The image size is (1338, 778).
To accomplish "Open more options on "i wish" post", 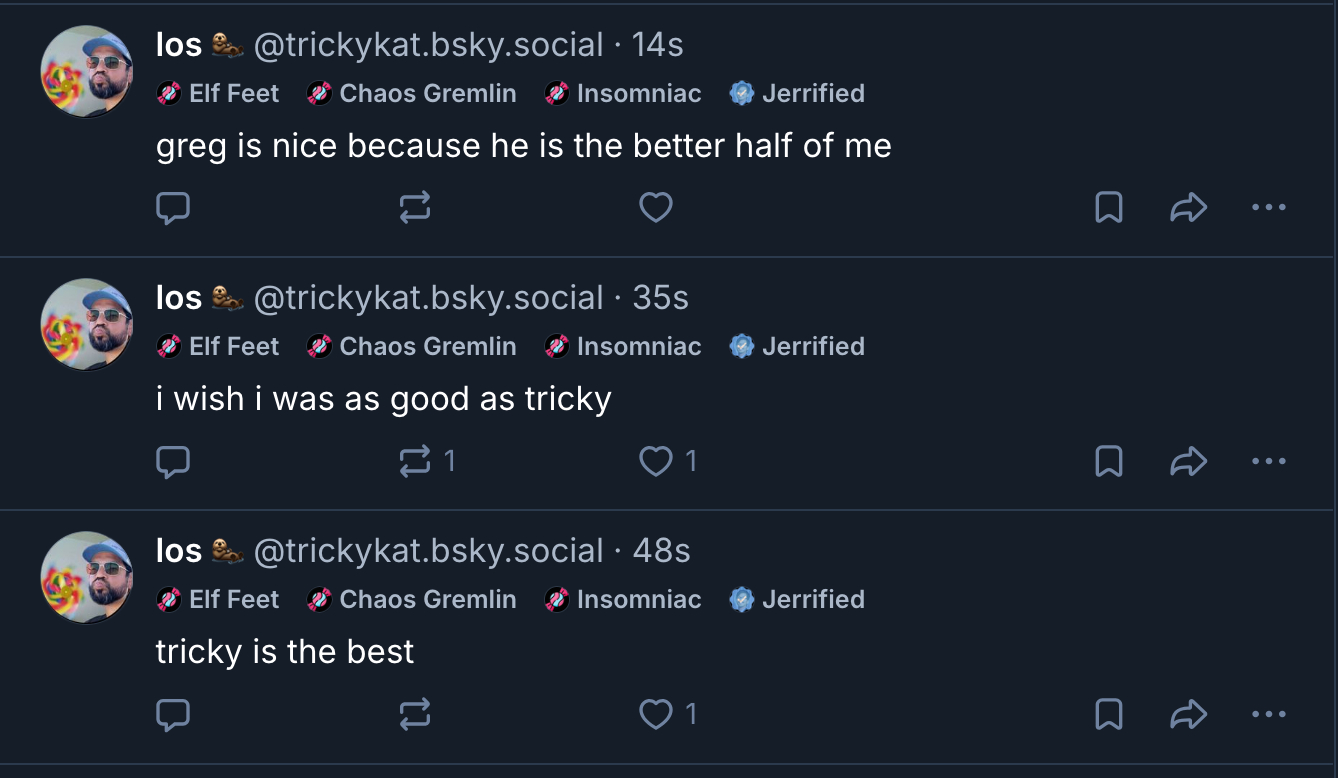I will pos(1268,461).
